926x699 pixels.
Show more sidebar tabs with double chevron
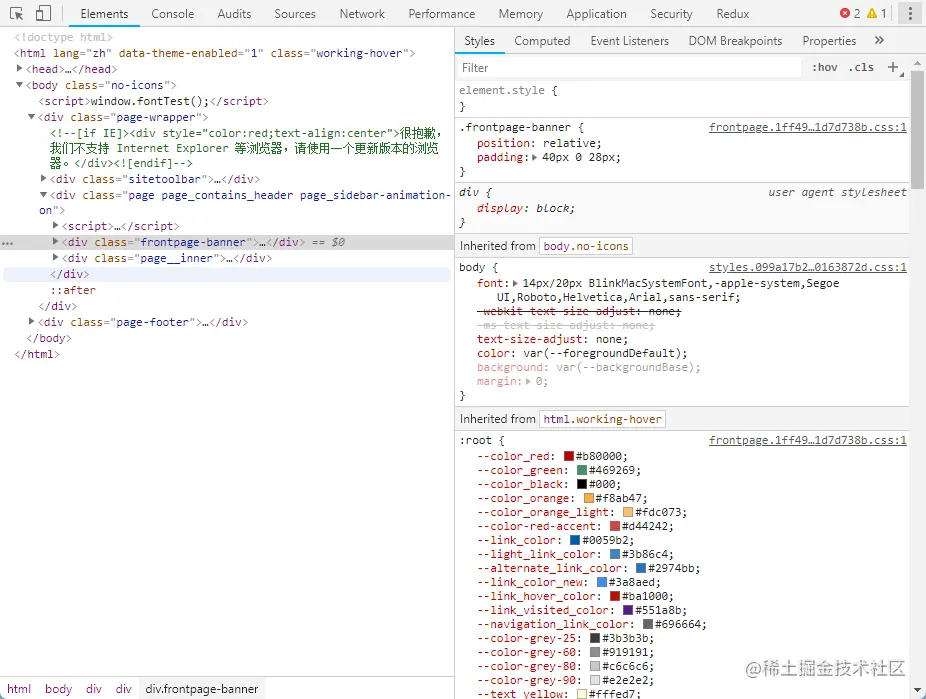tap(879, 40)
